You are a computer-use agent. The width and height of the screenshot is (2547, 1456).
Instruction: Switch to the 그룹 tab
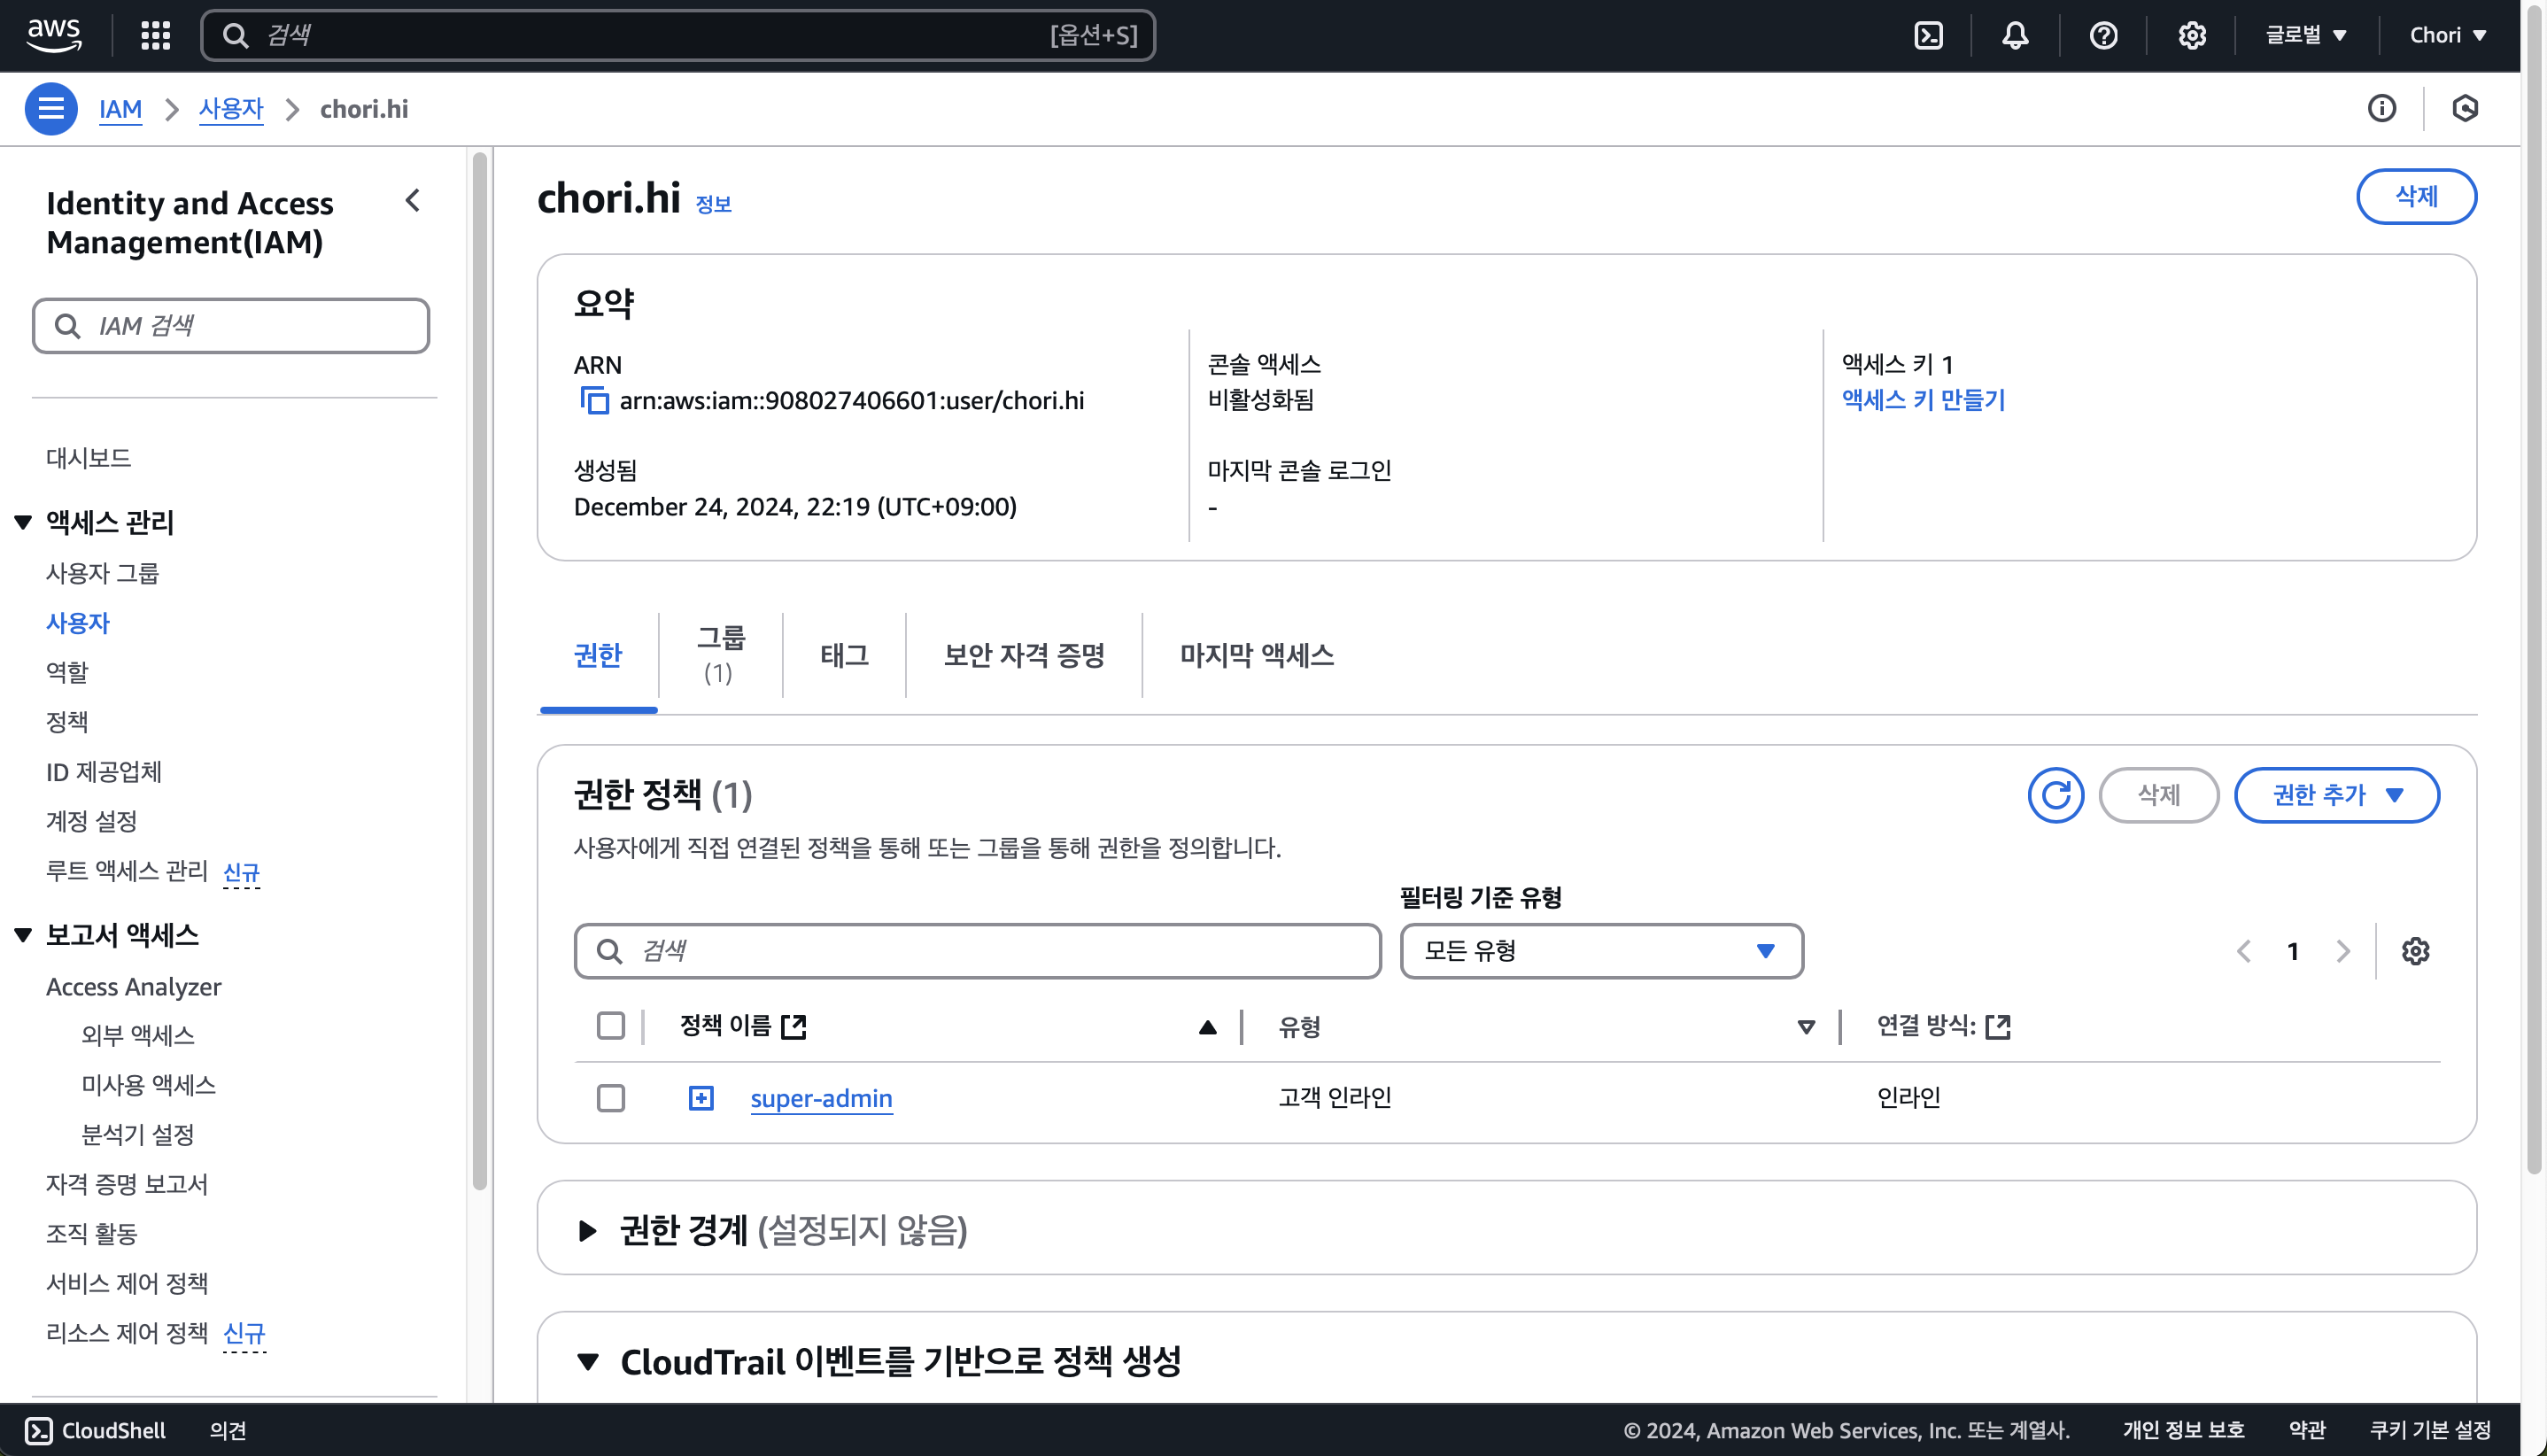pyautogui.click(x=720, y=655)
